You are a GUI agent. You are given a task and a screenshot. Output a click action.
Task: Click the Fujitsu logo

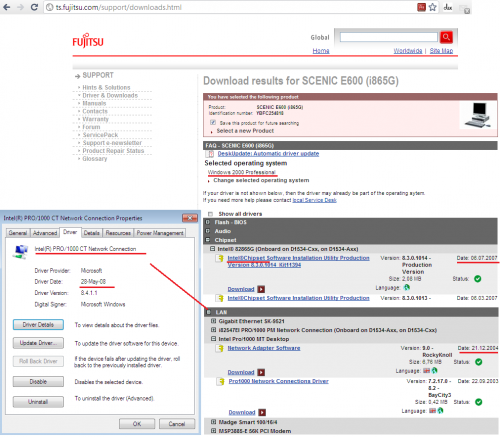coord(88,41)
